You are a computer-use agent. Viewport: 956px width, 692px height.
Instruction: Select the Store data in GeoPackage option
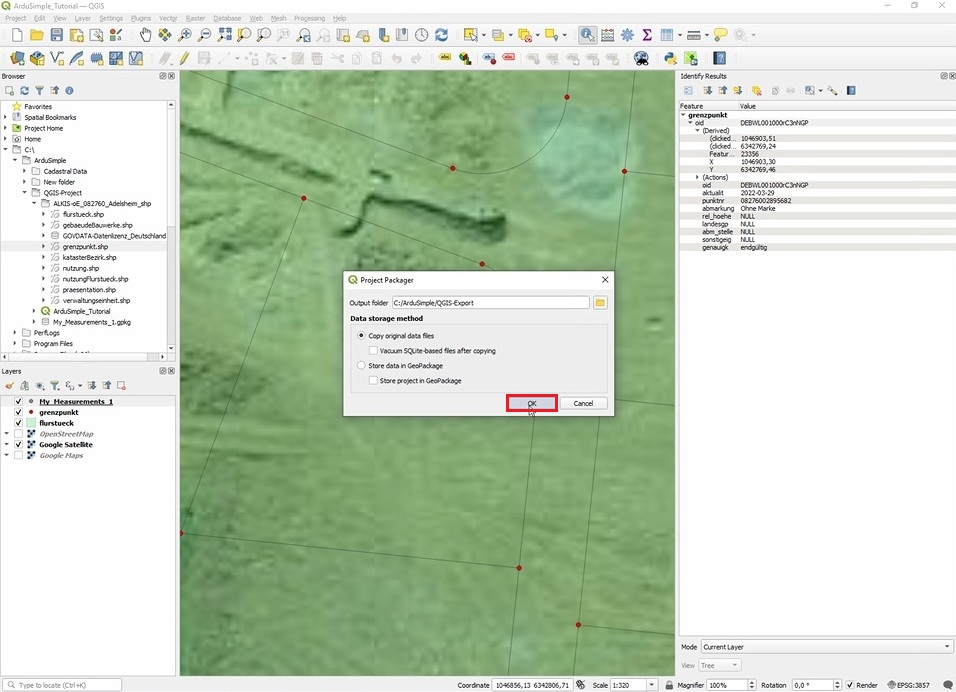point(362,366)
